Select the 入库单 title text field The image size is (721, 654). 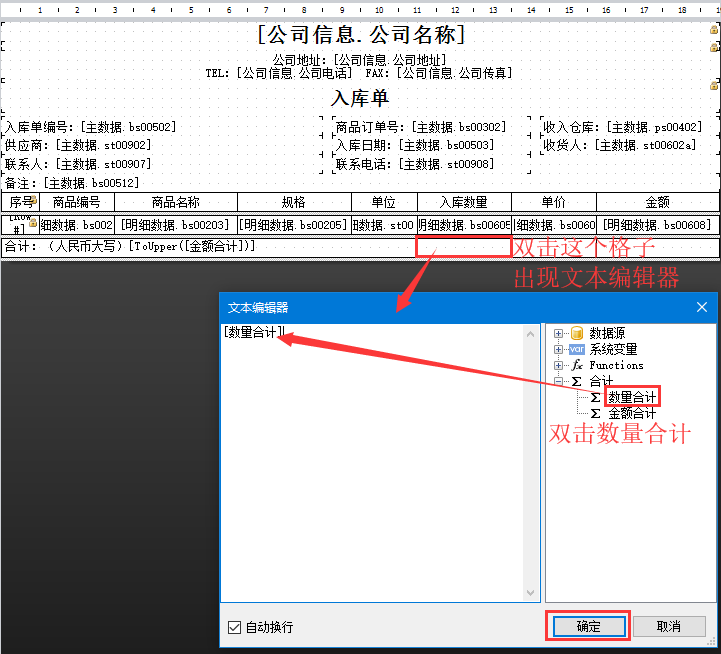tap(360, 98)
